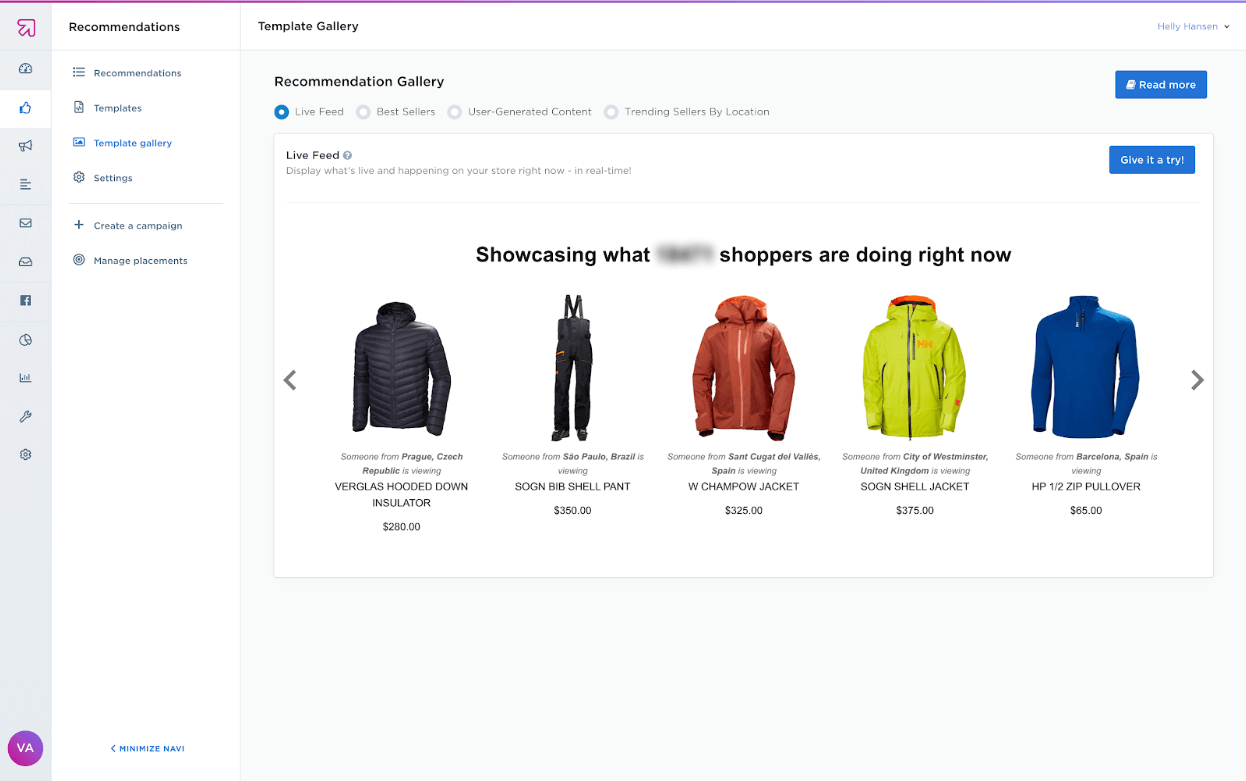Go to Template gallery menu item

pyautogui.click(x=133, y=143)
